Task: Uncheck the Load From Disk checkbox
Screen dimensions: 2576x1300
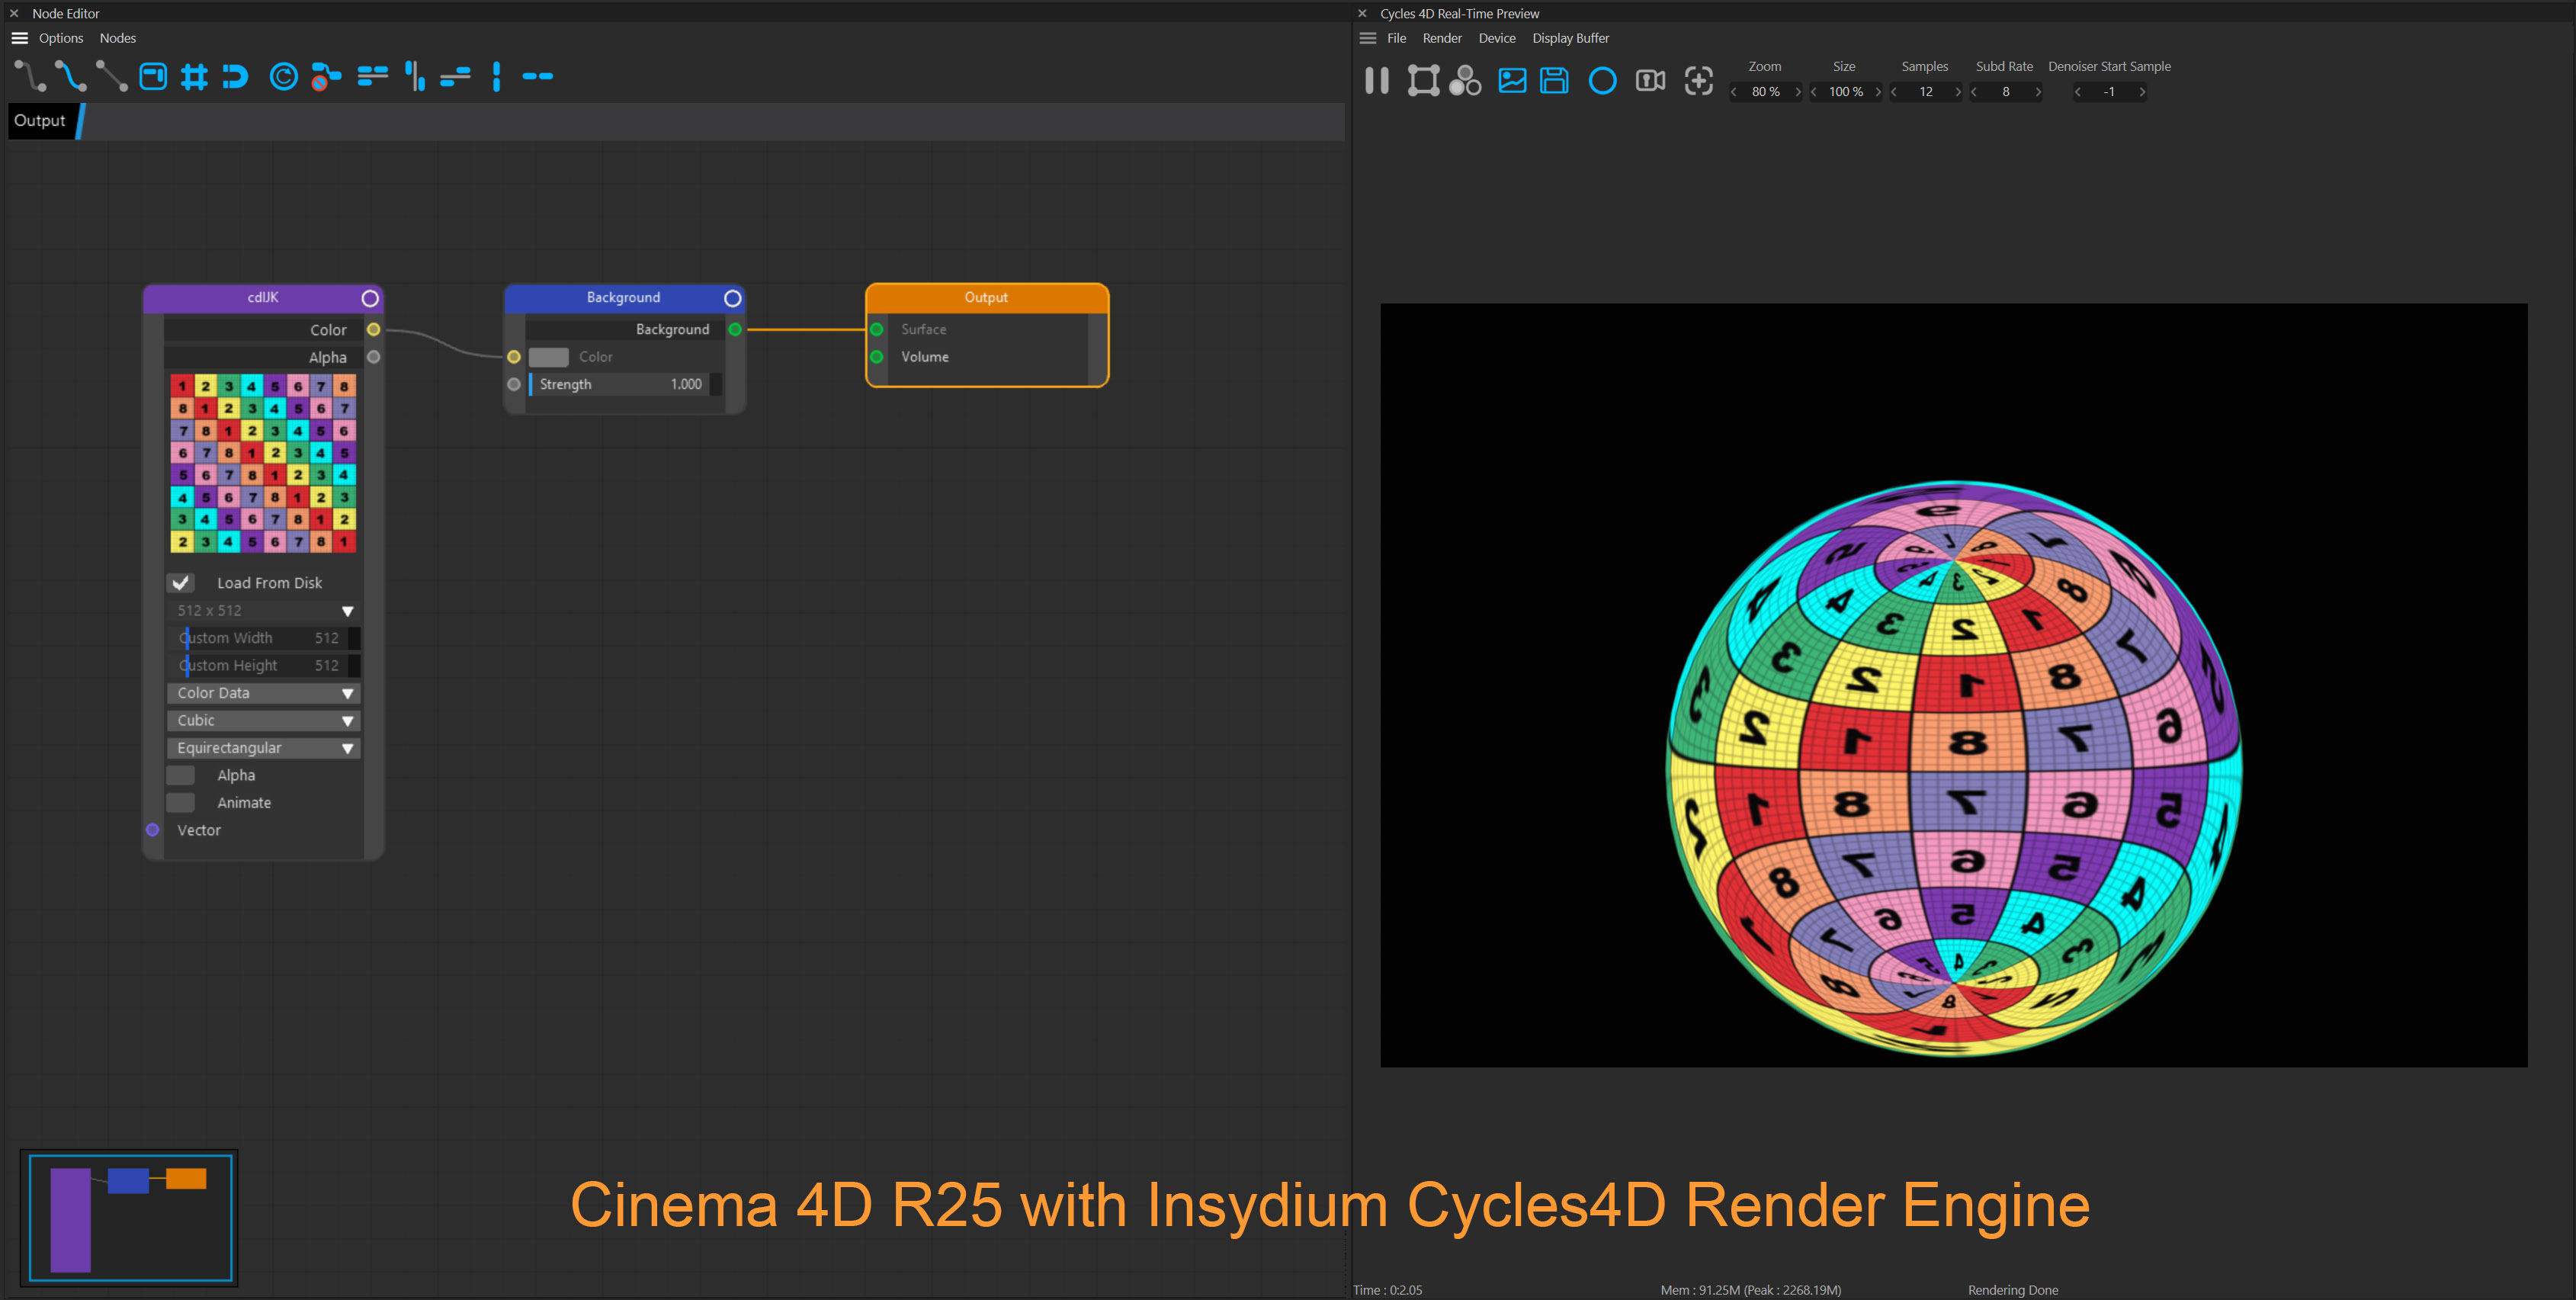Action: tap(181, 583)
